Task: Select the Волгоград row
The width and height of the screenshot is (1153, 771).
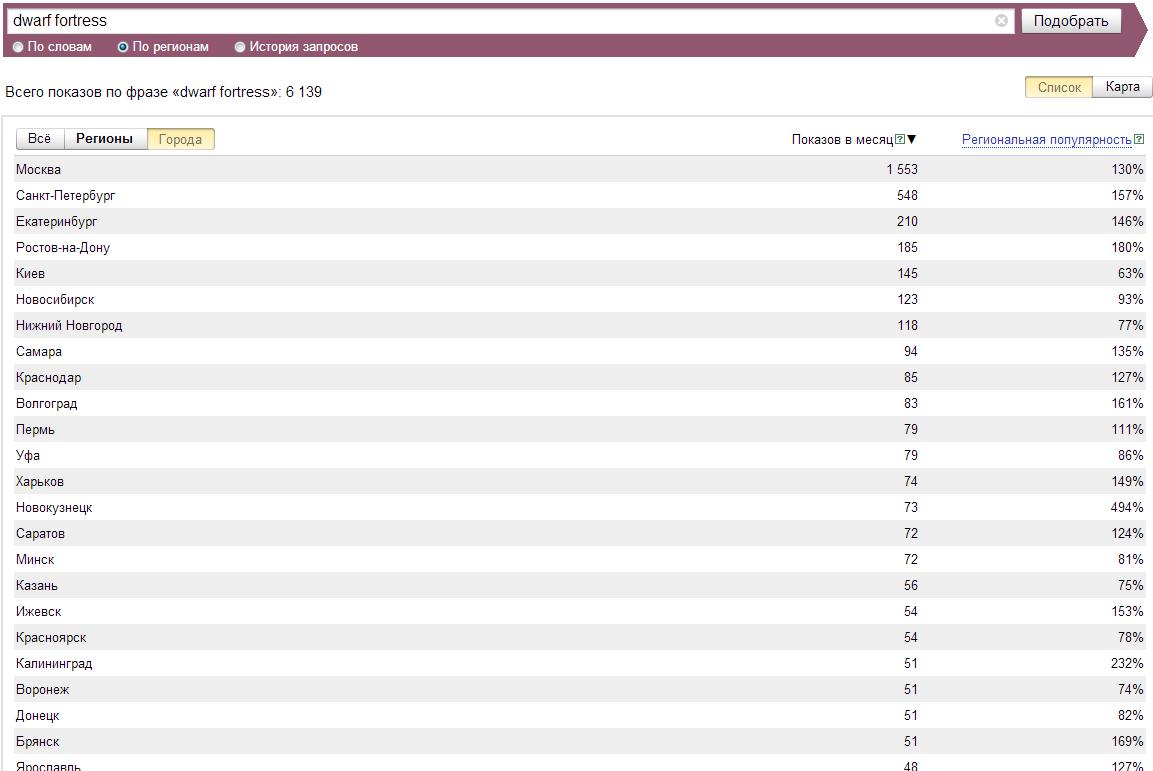Action: coord(579,403)
